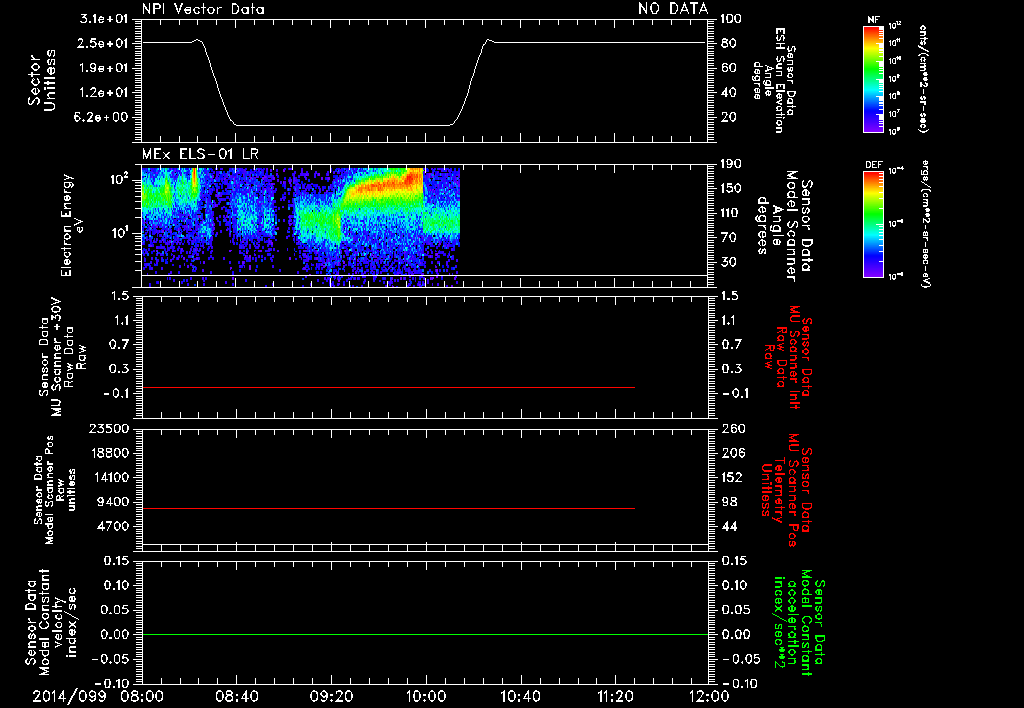Screen dimensions: 1024x708
Task: Click the '2.5e+01' tick value
Action: tap(103, 43)
